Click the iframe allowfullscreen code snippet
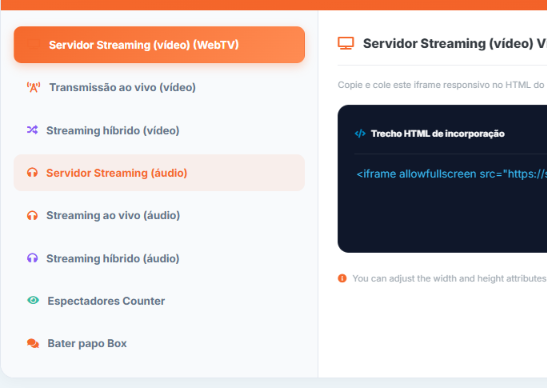 pyautogui.click(x=451, y=174)
